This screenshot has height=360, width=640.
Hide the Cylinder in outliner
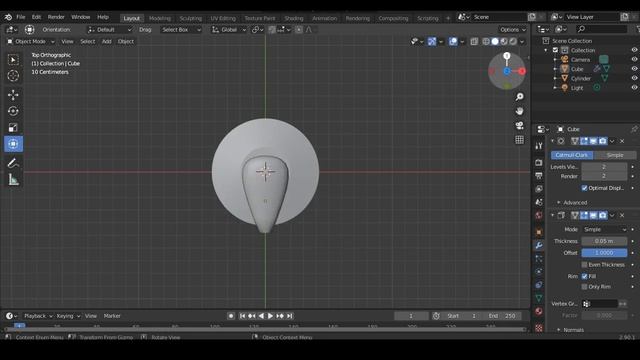tap(634, 78)
